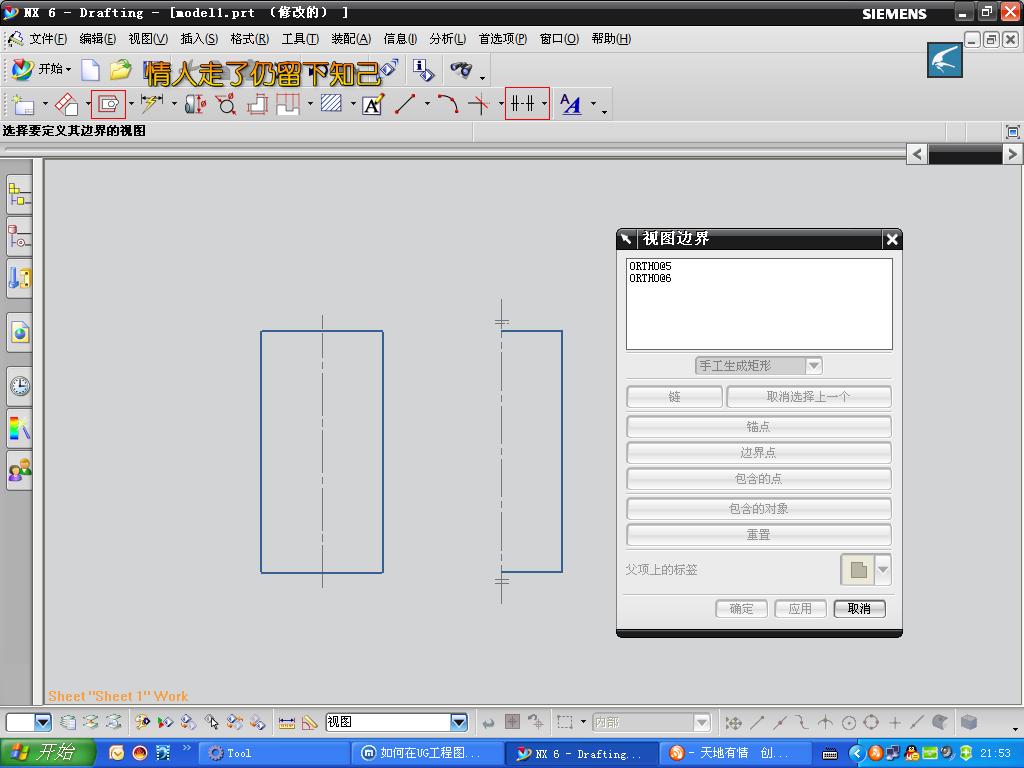Click the full-screen toggle icon near cue line
Image resolution: width=1024 pixels, height=768 pixels.
pyautogui.click(x=1012, y=132)
